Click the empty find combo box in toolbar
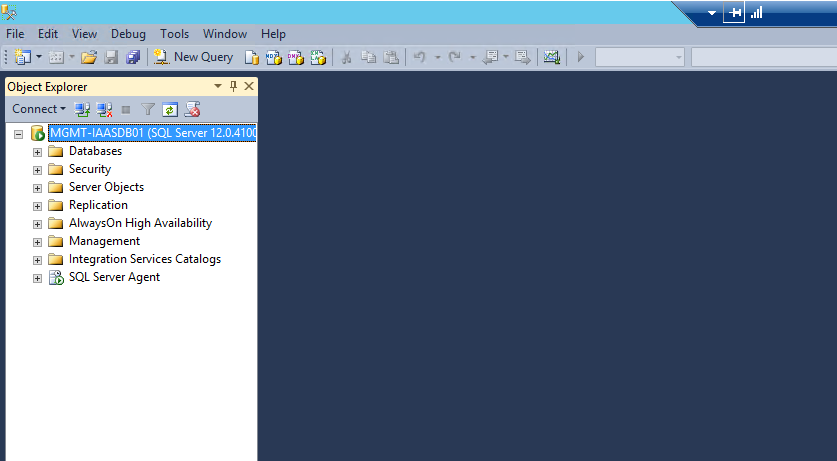The image size is (837, 461). pyautogui.click(x=764, y=57)
